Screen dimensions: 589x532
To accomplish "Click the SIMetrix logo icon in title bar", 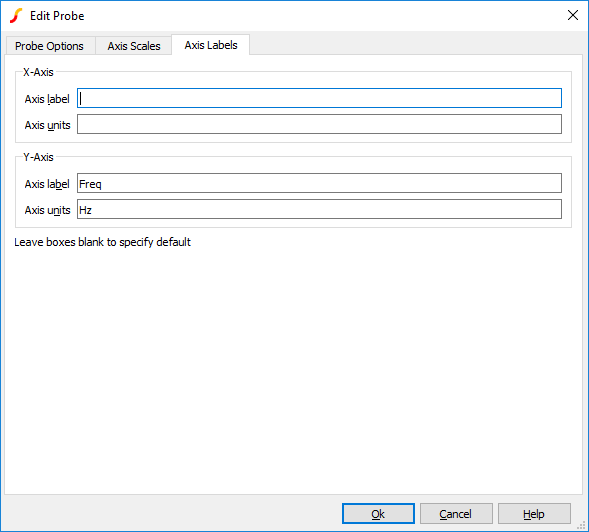I will (16, 16).
